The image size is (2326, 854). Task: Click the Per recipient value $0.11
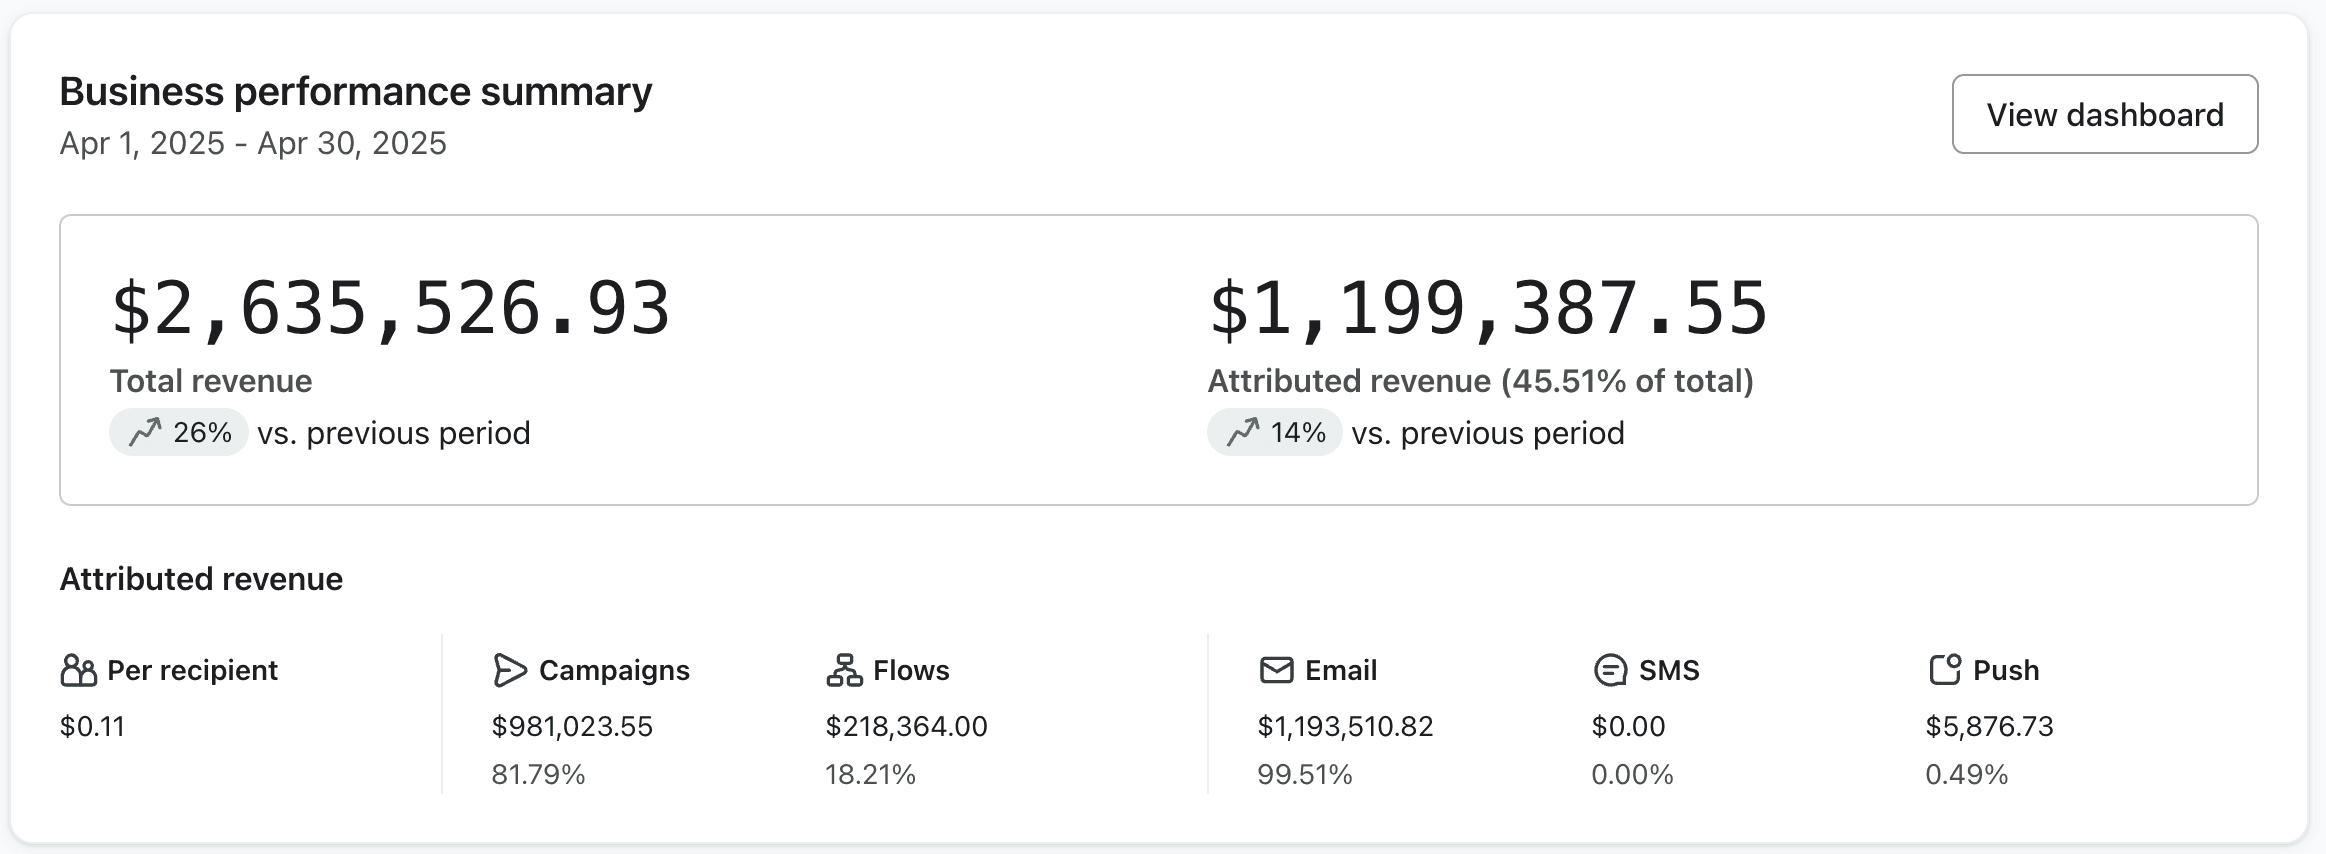point(92,726)
